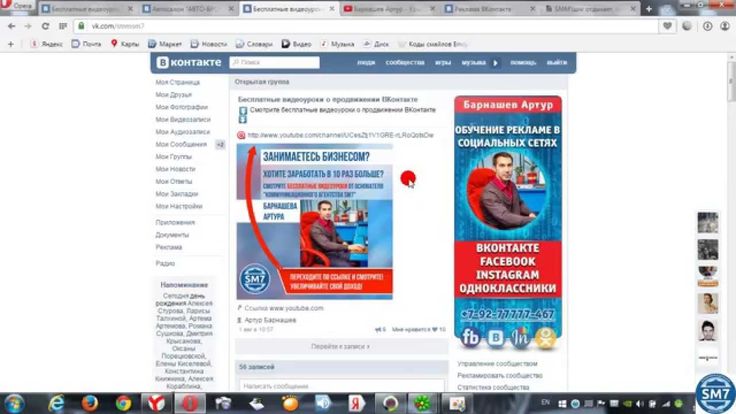
Task: Click the Написать сообщение field
Action: (x=341, y=386)
